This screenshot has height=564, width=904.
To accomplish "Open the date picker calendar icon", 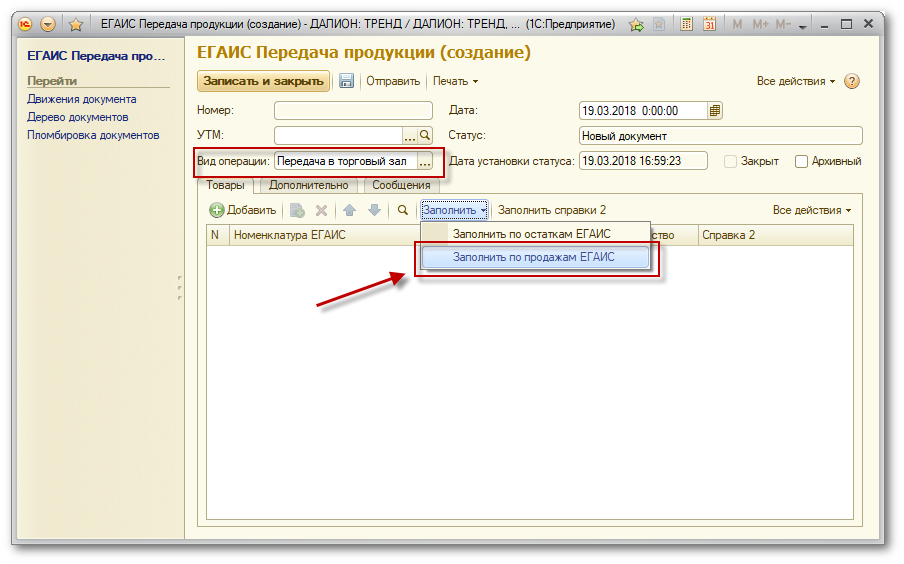I will [x=715, y=111].
